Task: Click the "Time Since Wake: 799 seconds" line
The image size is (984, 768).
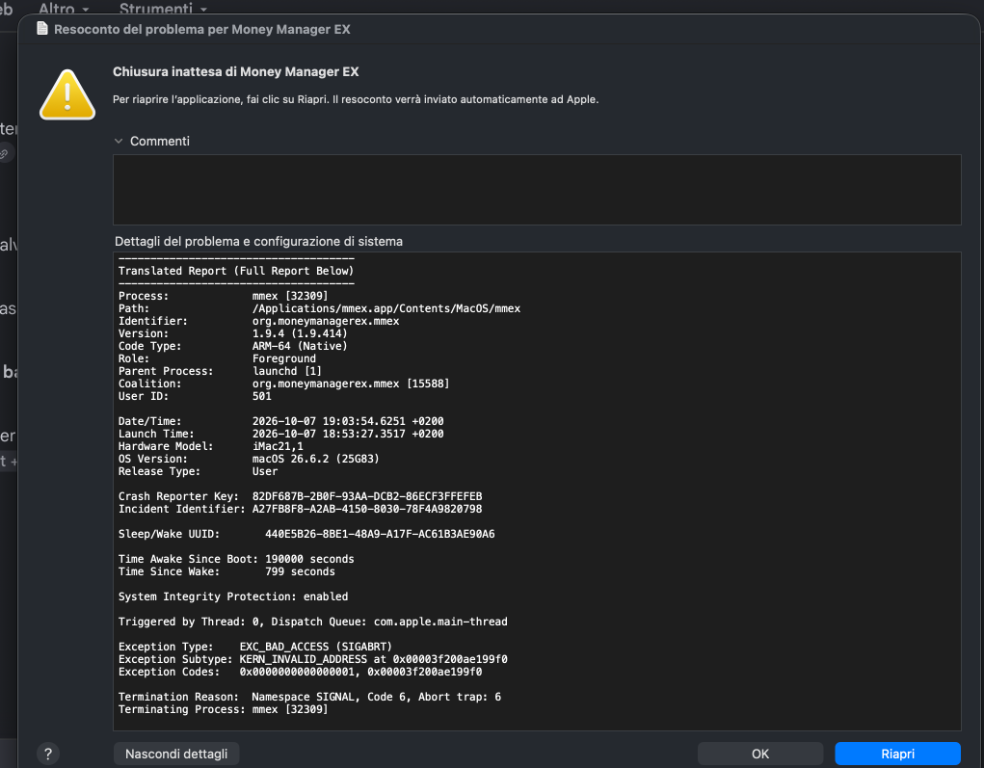Action: pos(227,572)
